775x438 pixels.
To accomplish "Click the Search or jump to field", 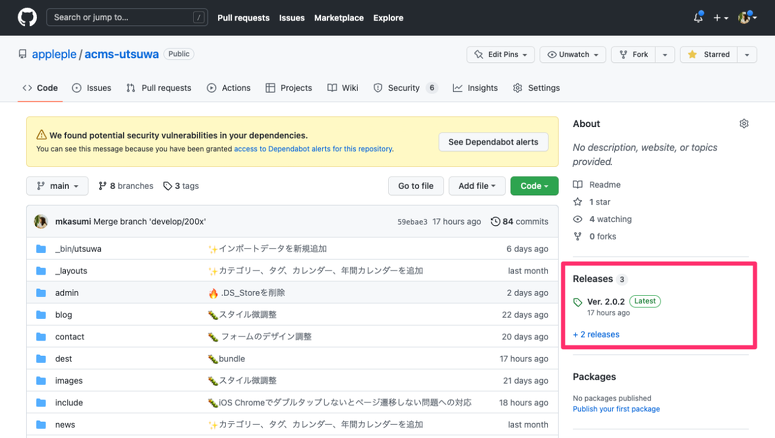I will point(127,17).
